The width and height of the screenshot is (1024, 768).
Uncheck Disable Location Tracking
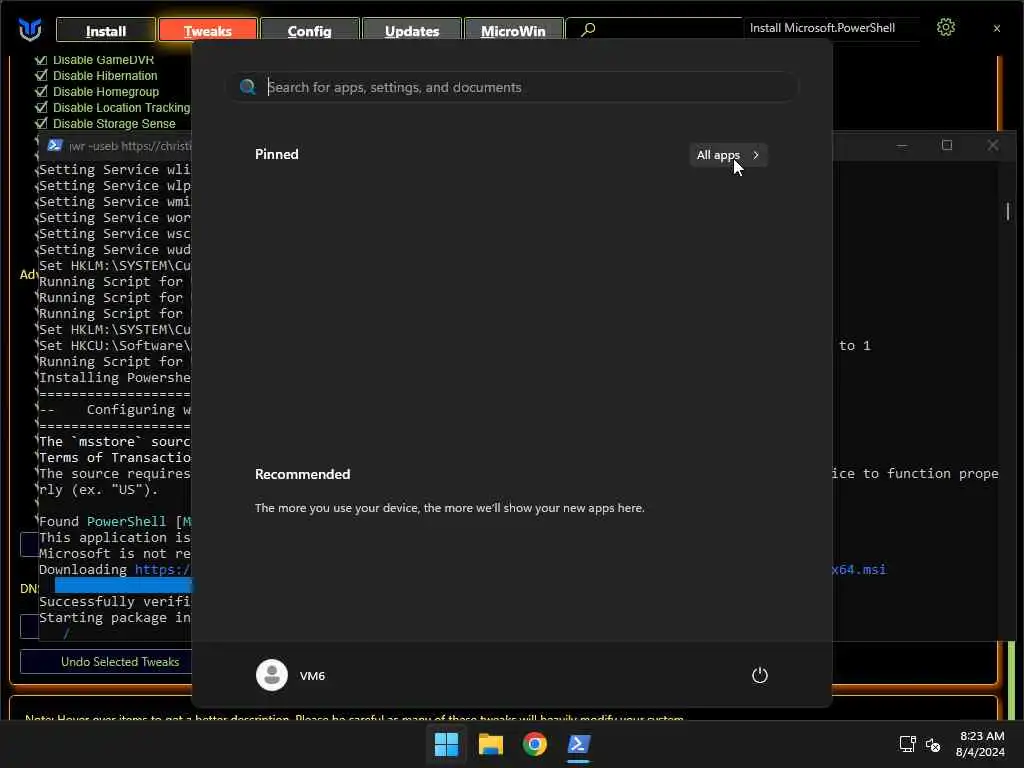click(x=41, y=107)
